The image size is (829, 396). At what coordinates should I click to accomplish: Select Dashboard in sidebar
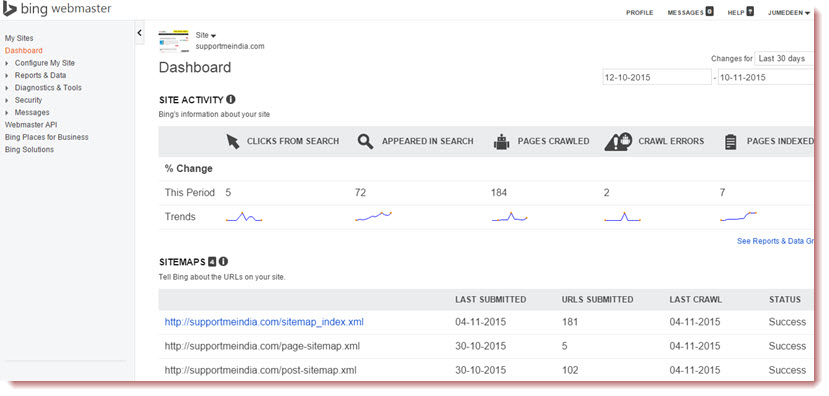pos(23,51)
